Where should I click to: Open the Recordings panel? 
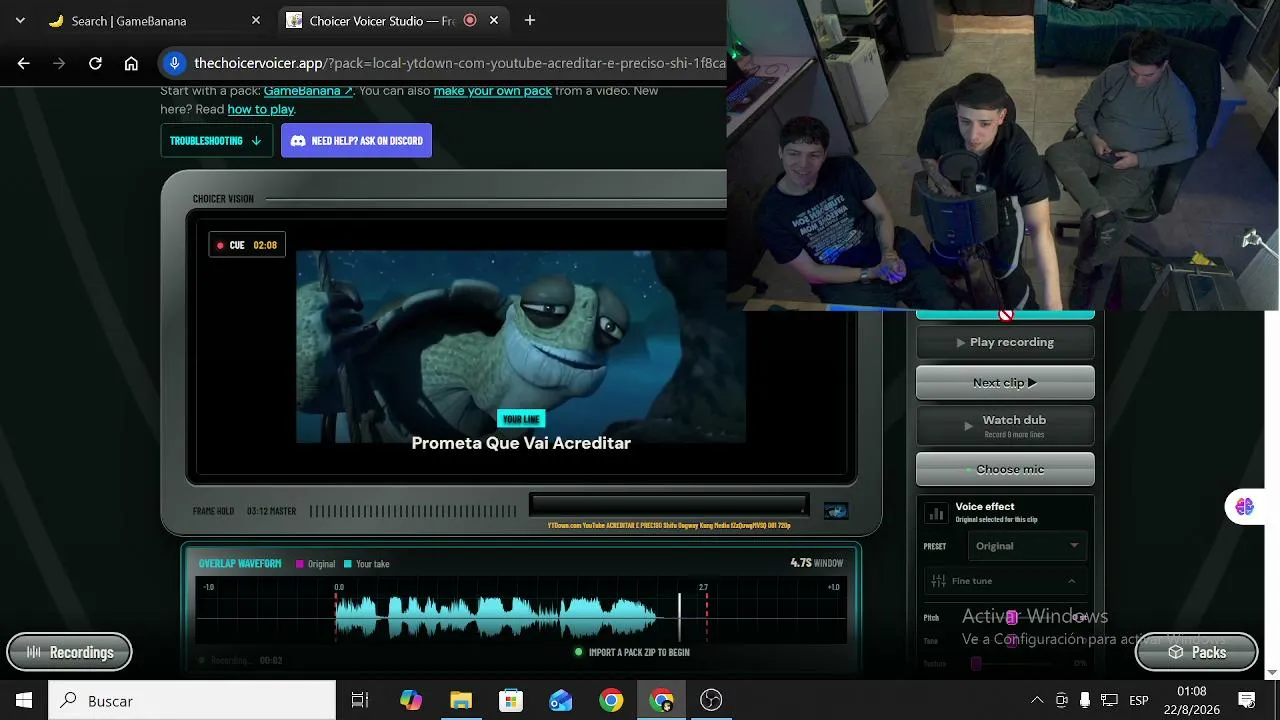[x=69, y=652]
